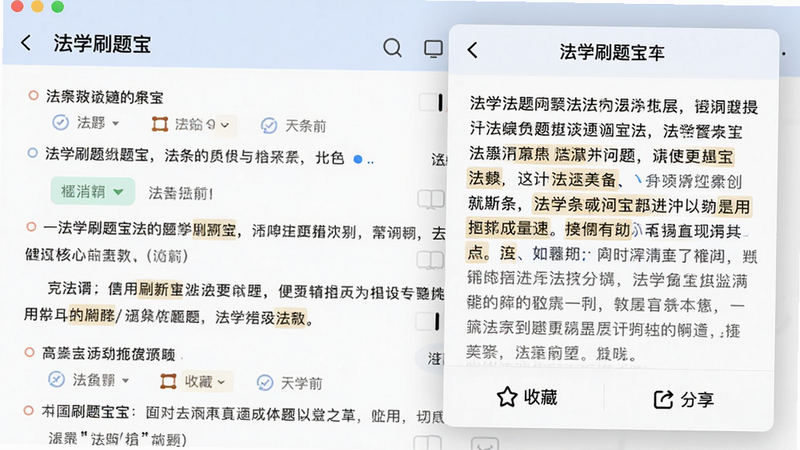Select the blue radio circle of second list item
Screen dimensions: 800x450
33,153
